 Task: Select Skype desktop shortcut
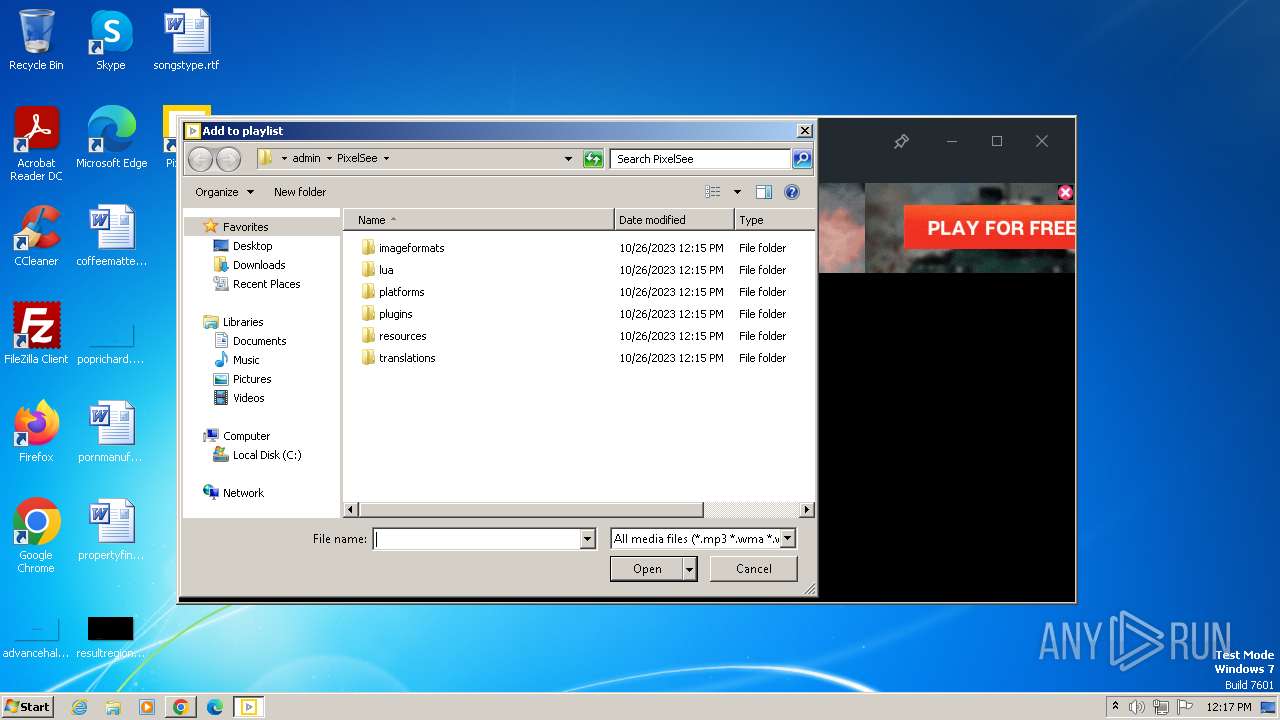(x=111, y=41)
